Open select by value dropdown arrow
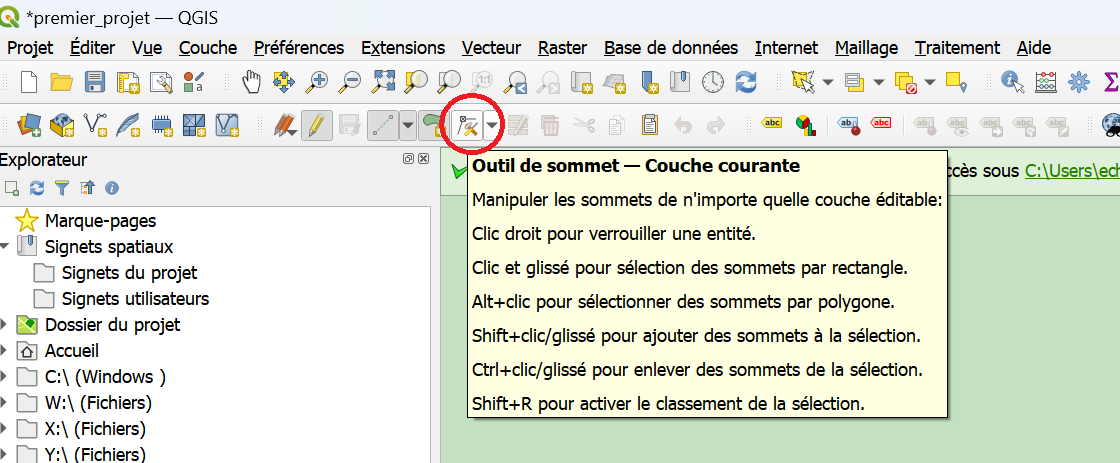Viewport: 1120px width, 463px height. [x=879, y=82]
